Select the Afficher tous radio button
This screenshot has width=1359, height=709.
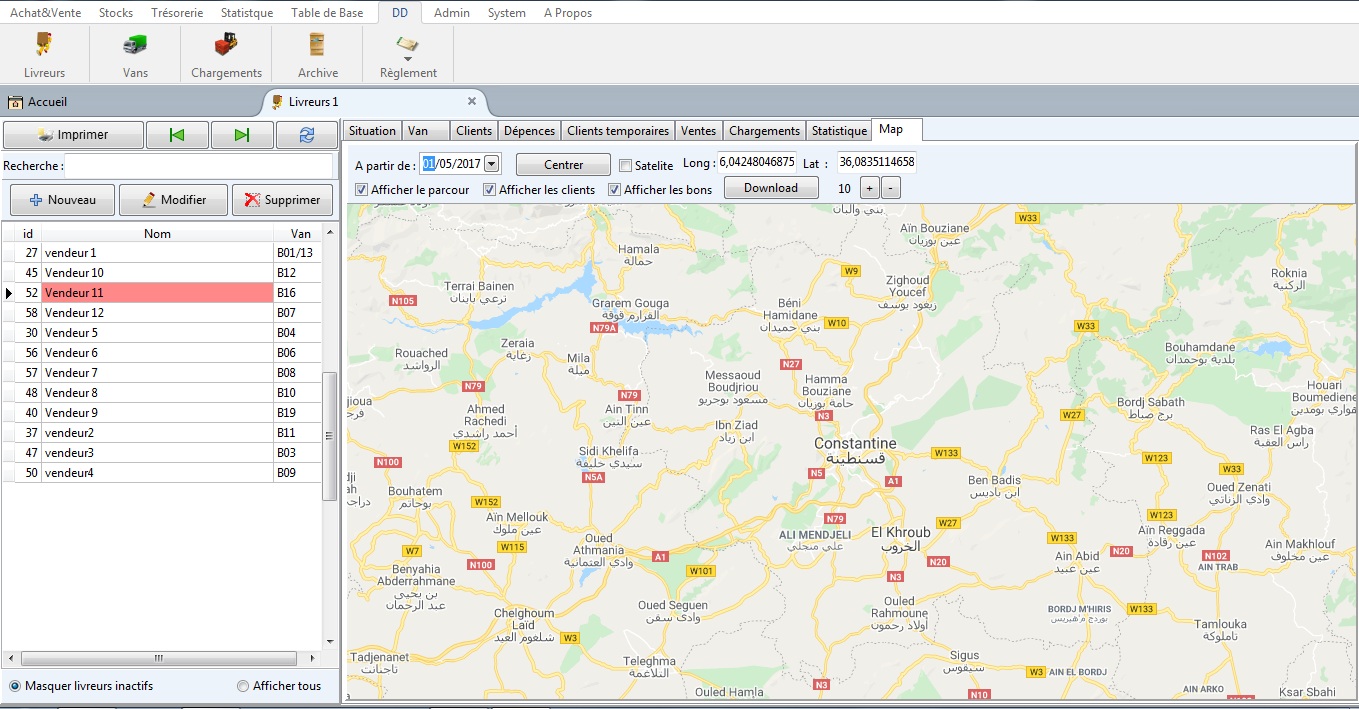(x=243, y=686)
